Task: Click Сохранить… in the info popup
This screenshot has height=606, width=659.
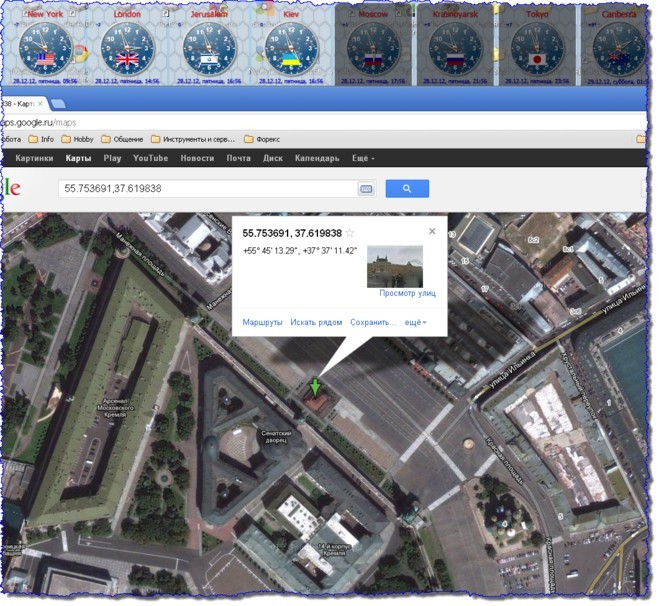Action: [373, 322]
